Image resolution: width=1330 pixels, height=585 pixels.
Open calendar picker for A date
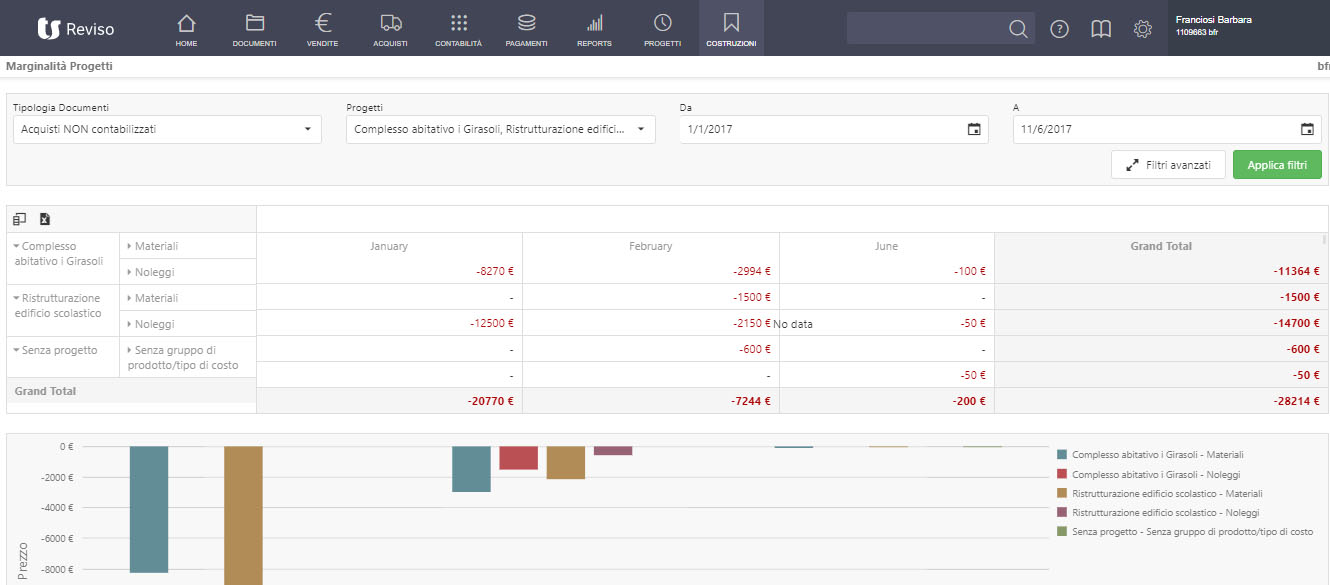click(1307, 129)
